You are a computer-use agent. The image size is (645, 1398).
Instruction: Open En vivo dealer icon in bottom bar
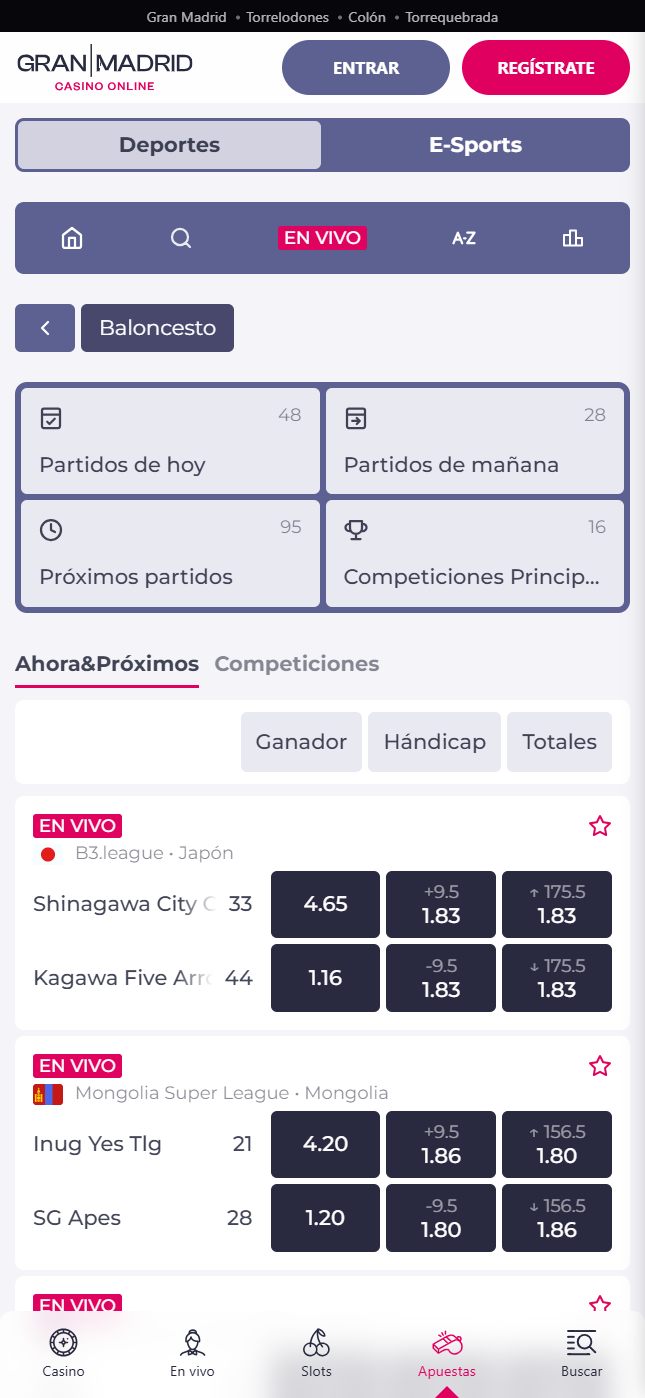pyautogui.click(x=192, y=1354)
